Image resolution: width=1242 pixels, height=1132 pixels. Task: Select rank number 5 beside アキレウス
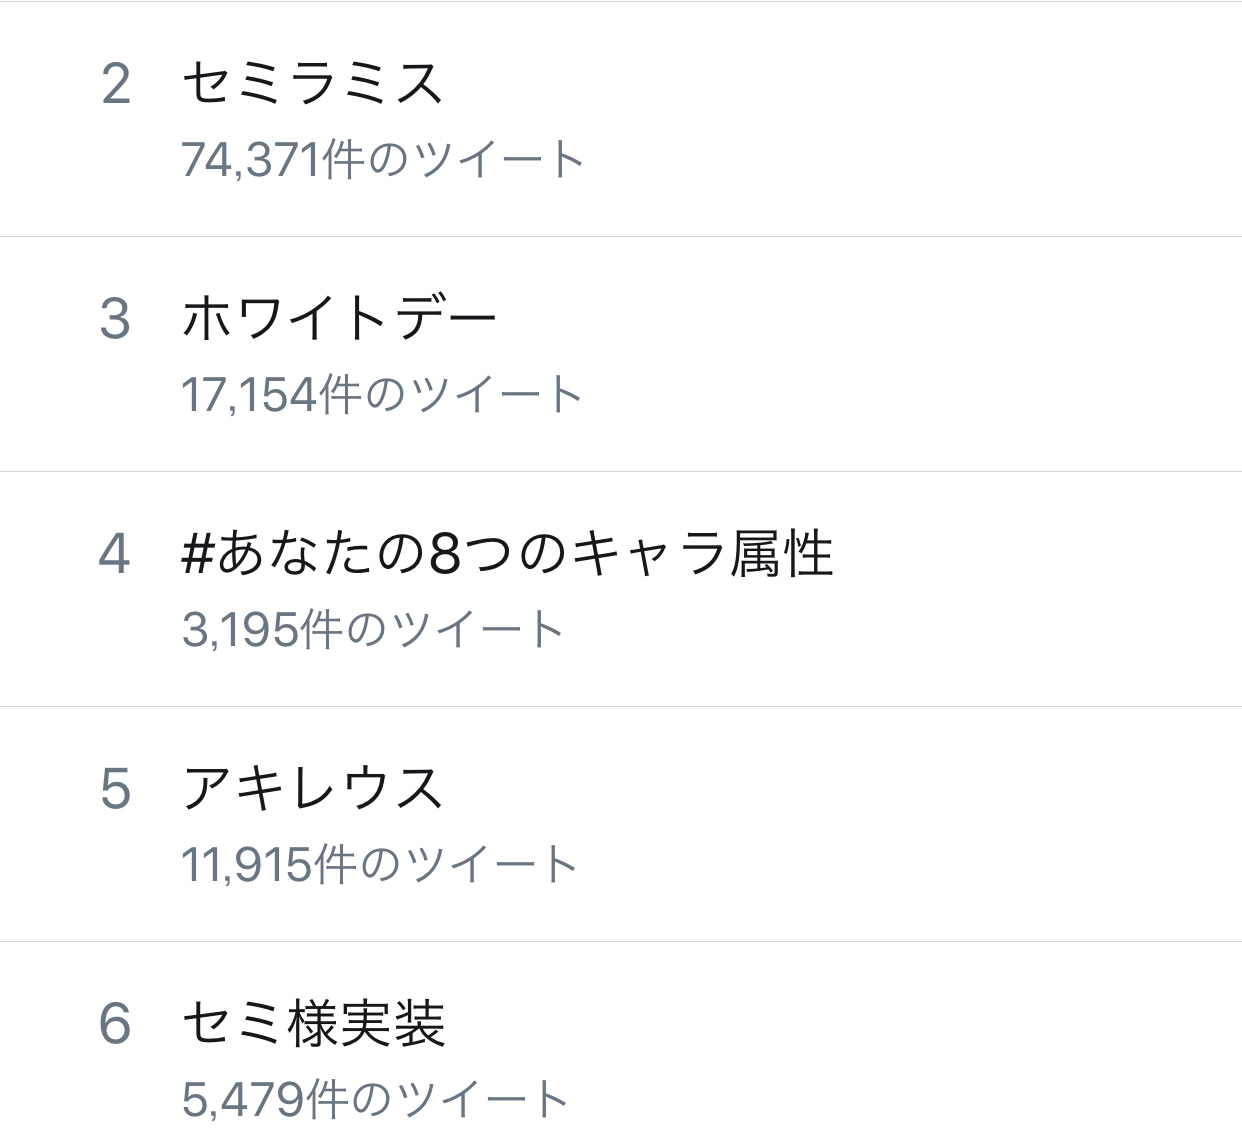pyautogui.click(x=116, y=789)
